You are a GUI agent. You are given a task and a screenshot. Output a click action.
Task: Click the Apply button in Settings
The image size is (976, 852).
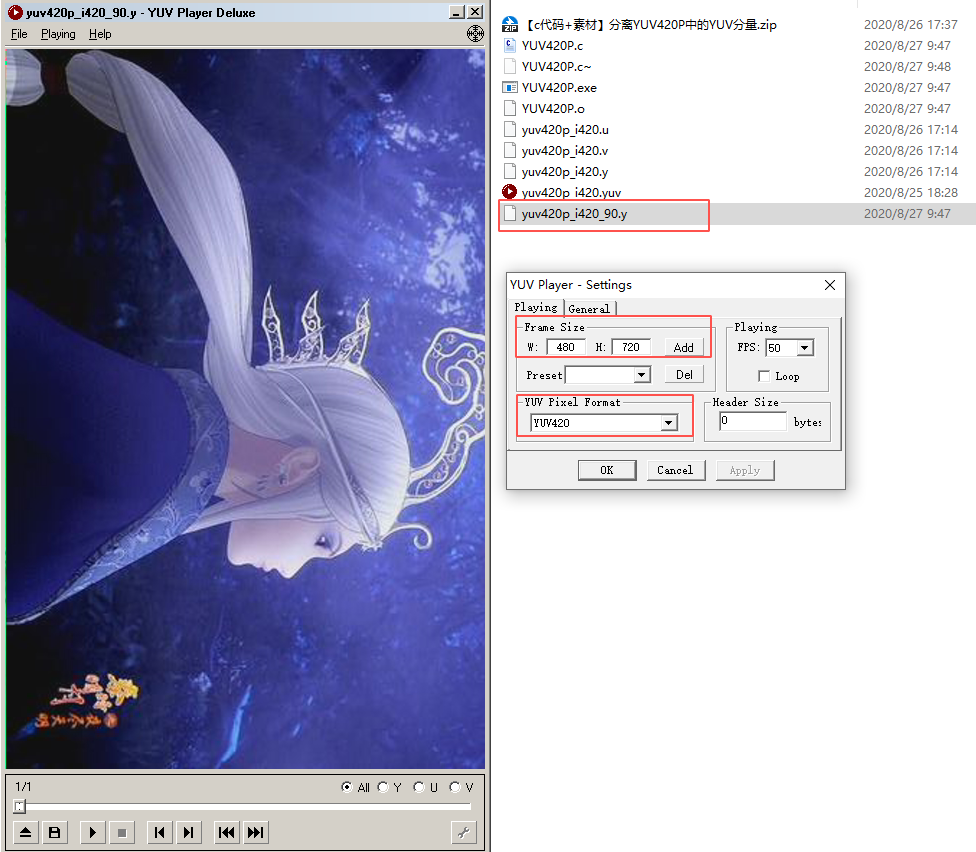click(x=745, y=470)
